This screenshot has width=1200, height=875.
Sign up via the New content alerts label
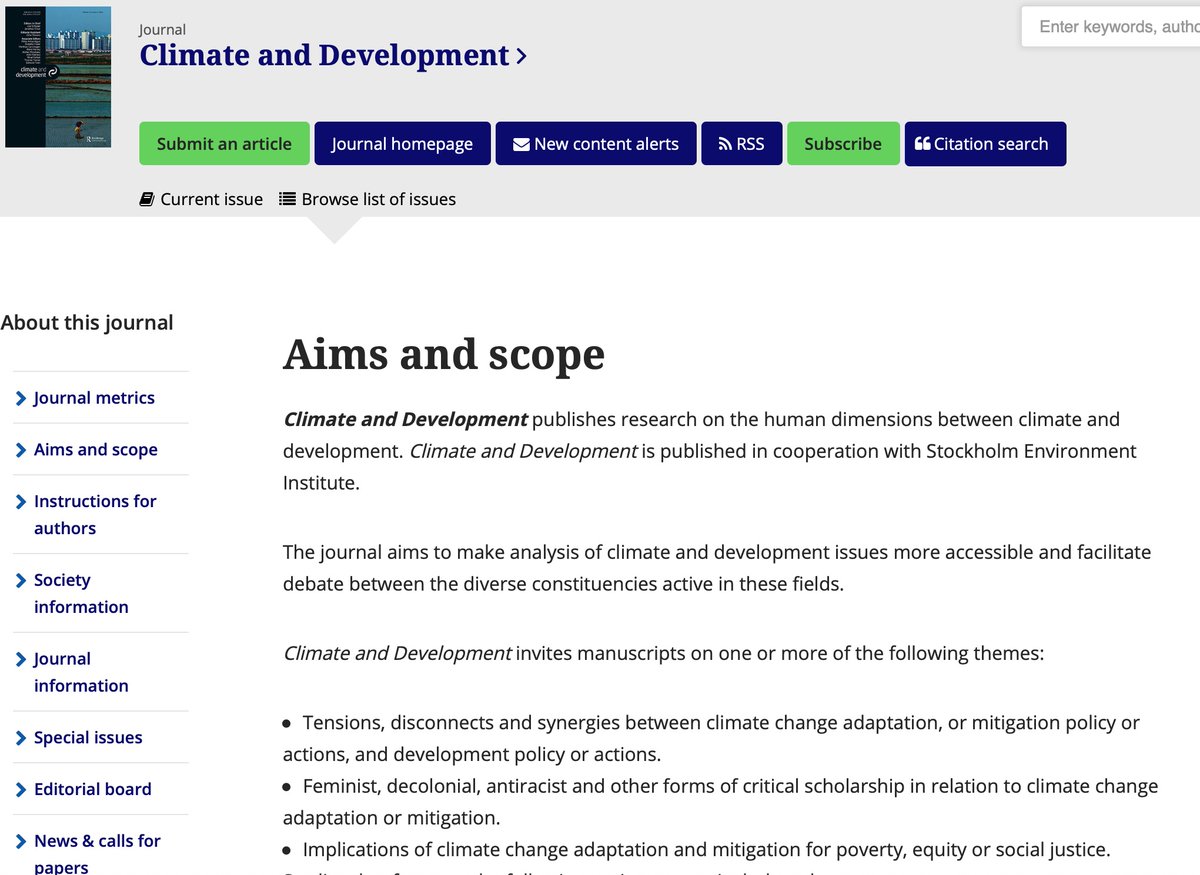606,144
